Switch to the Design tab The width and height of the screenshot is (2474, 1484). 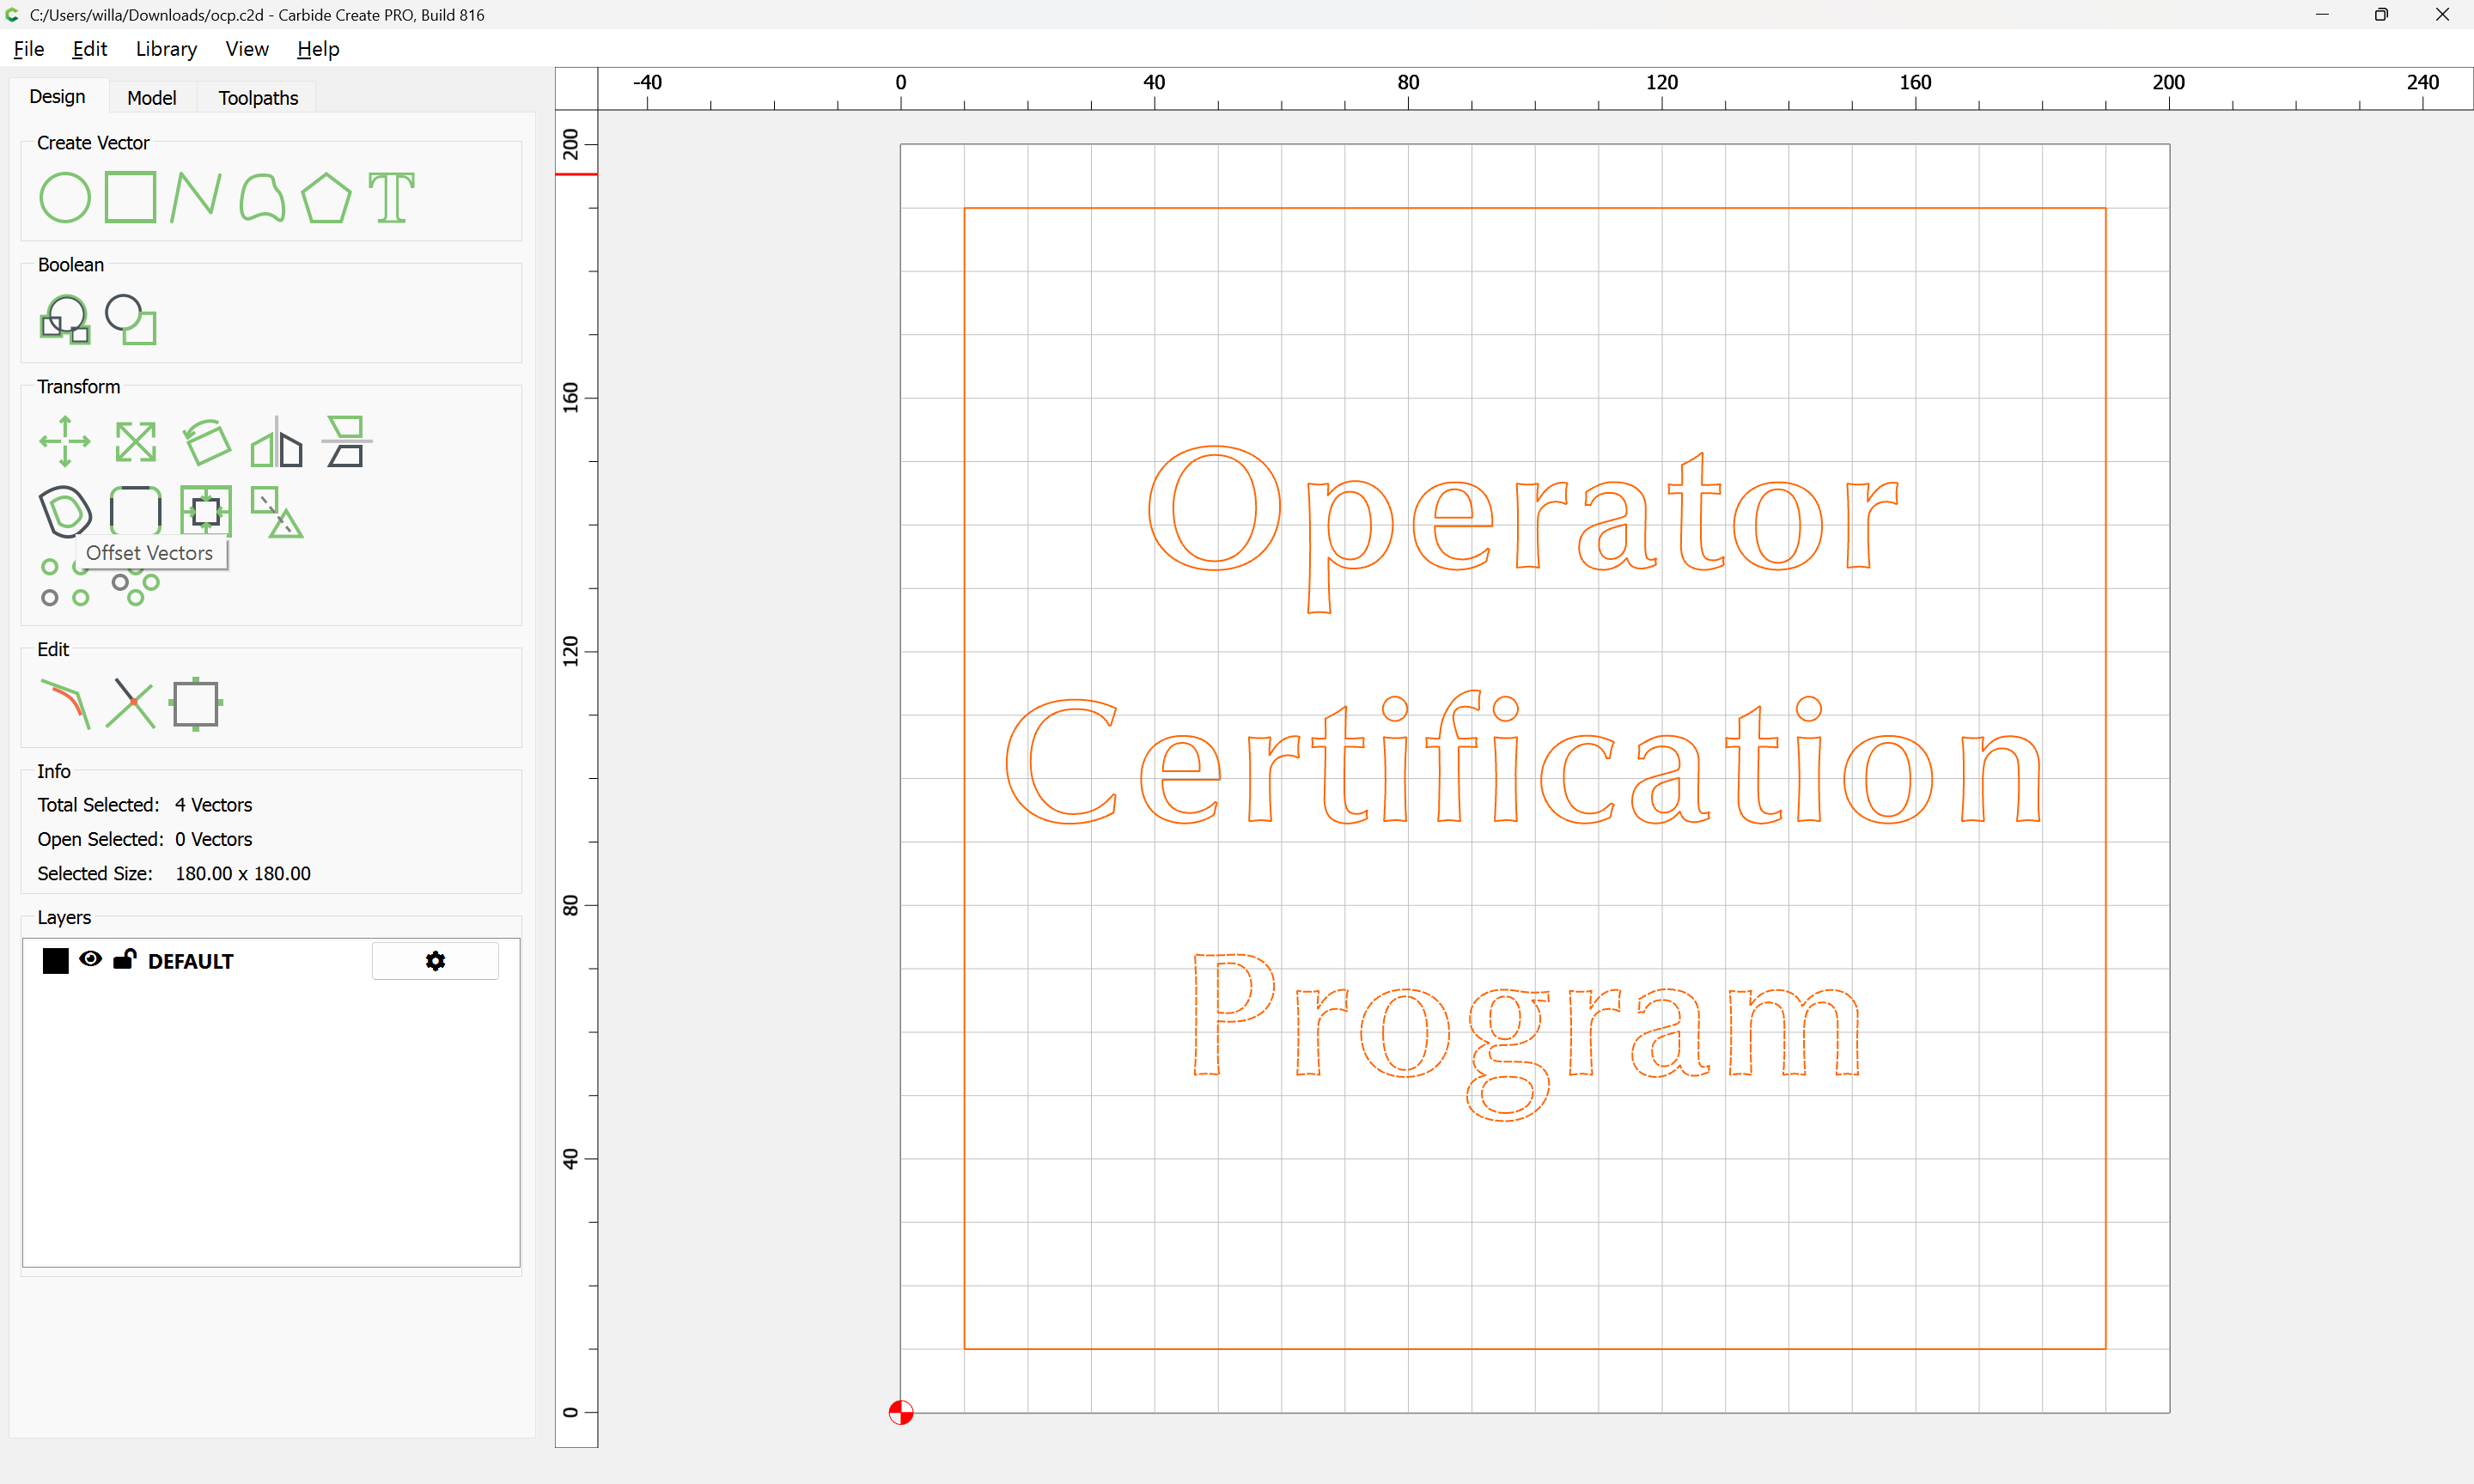[x=57, y=97]
